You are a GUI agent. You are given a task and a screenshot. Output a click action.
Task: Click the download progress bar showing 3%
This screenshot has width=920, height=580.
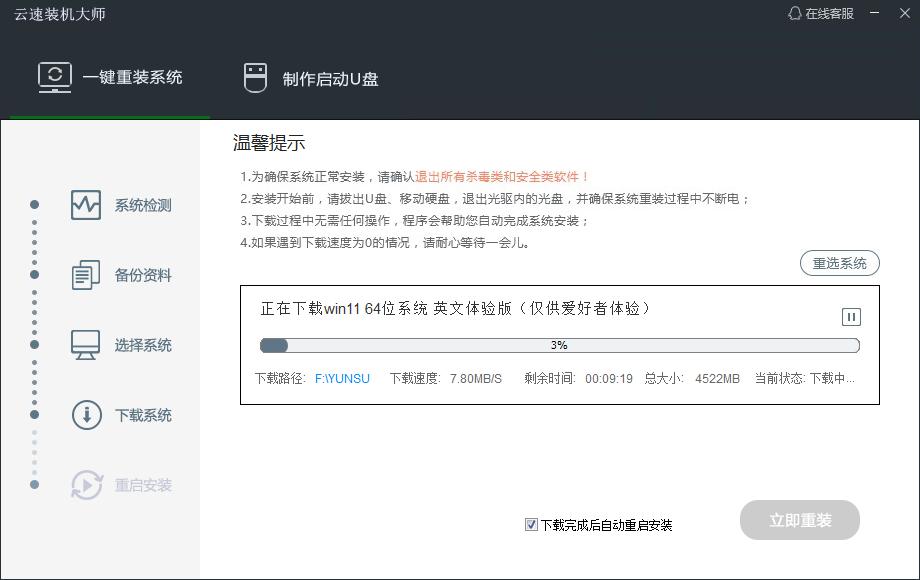click(560, 344)
